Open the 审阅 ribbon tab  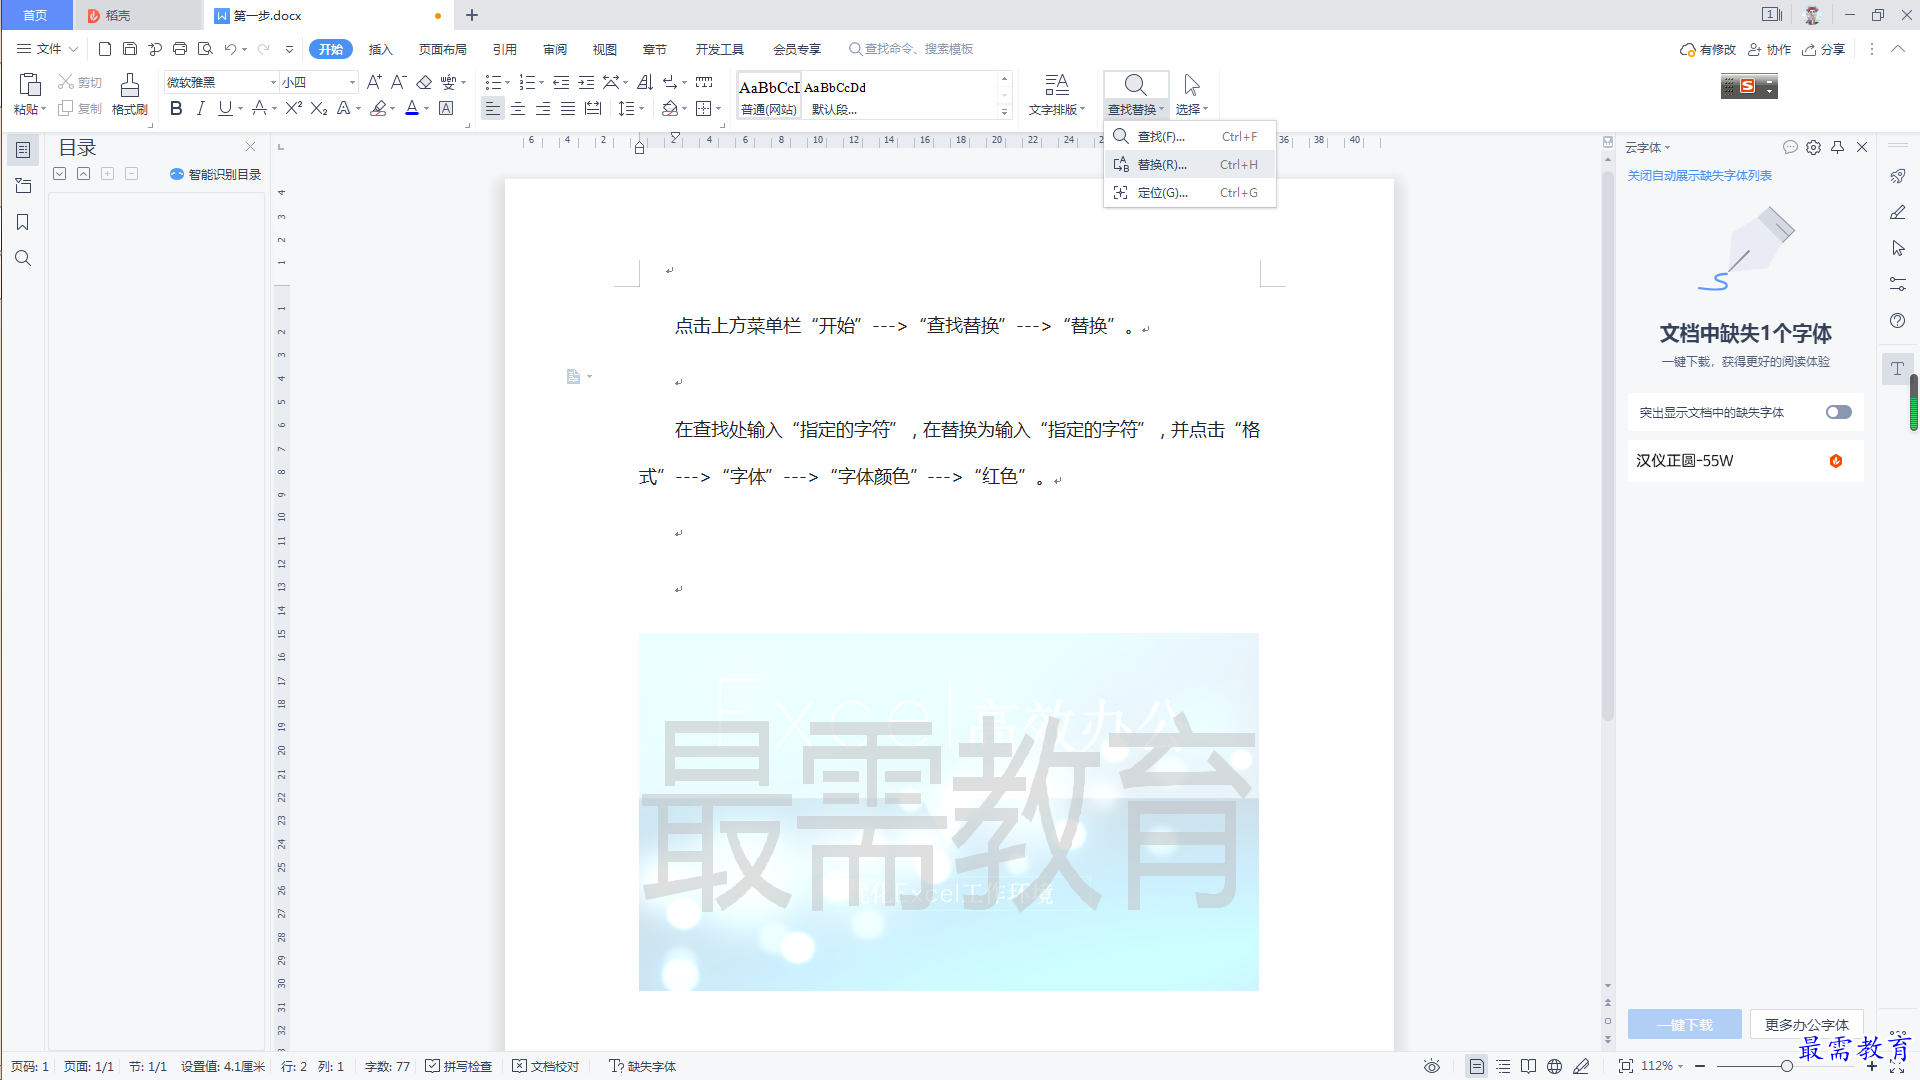555,49
